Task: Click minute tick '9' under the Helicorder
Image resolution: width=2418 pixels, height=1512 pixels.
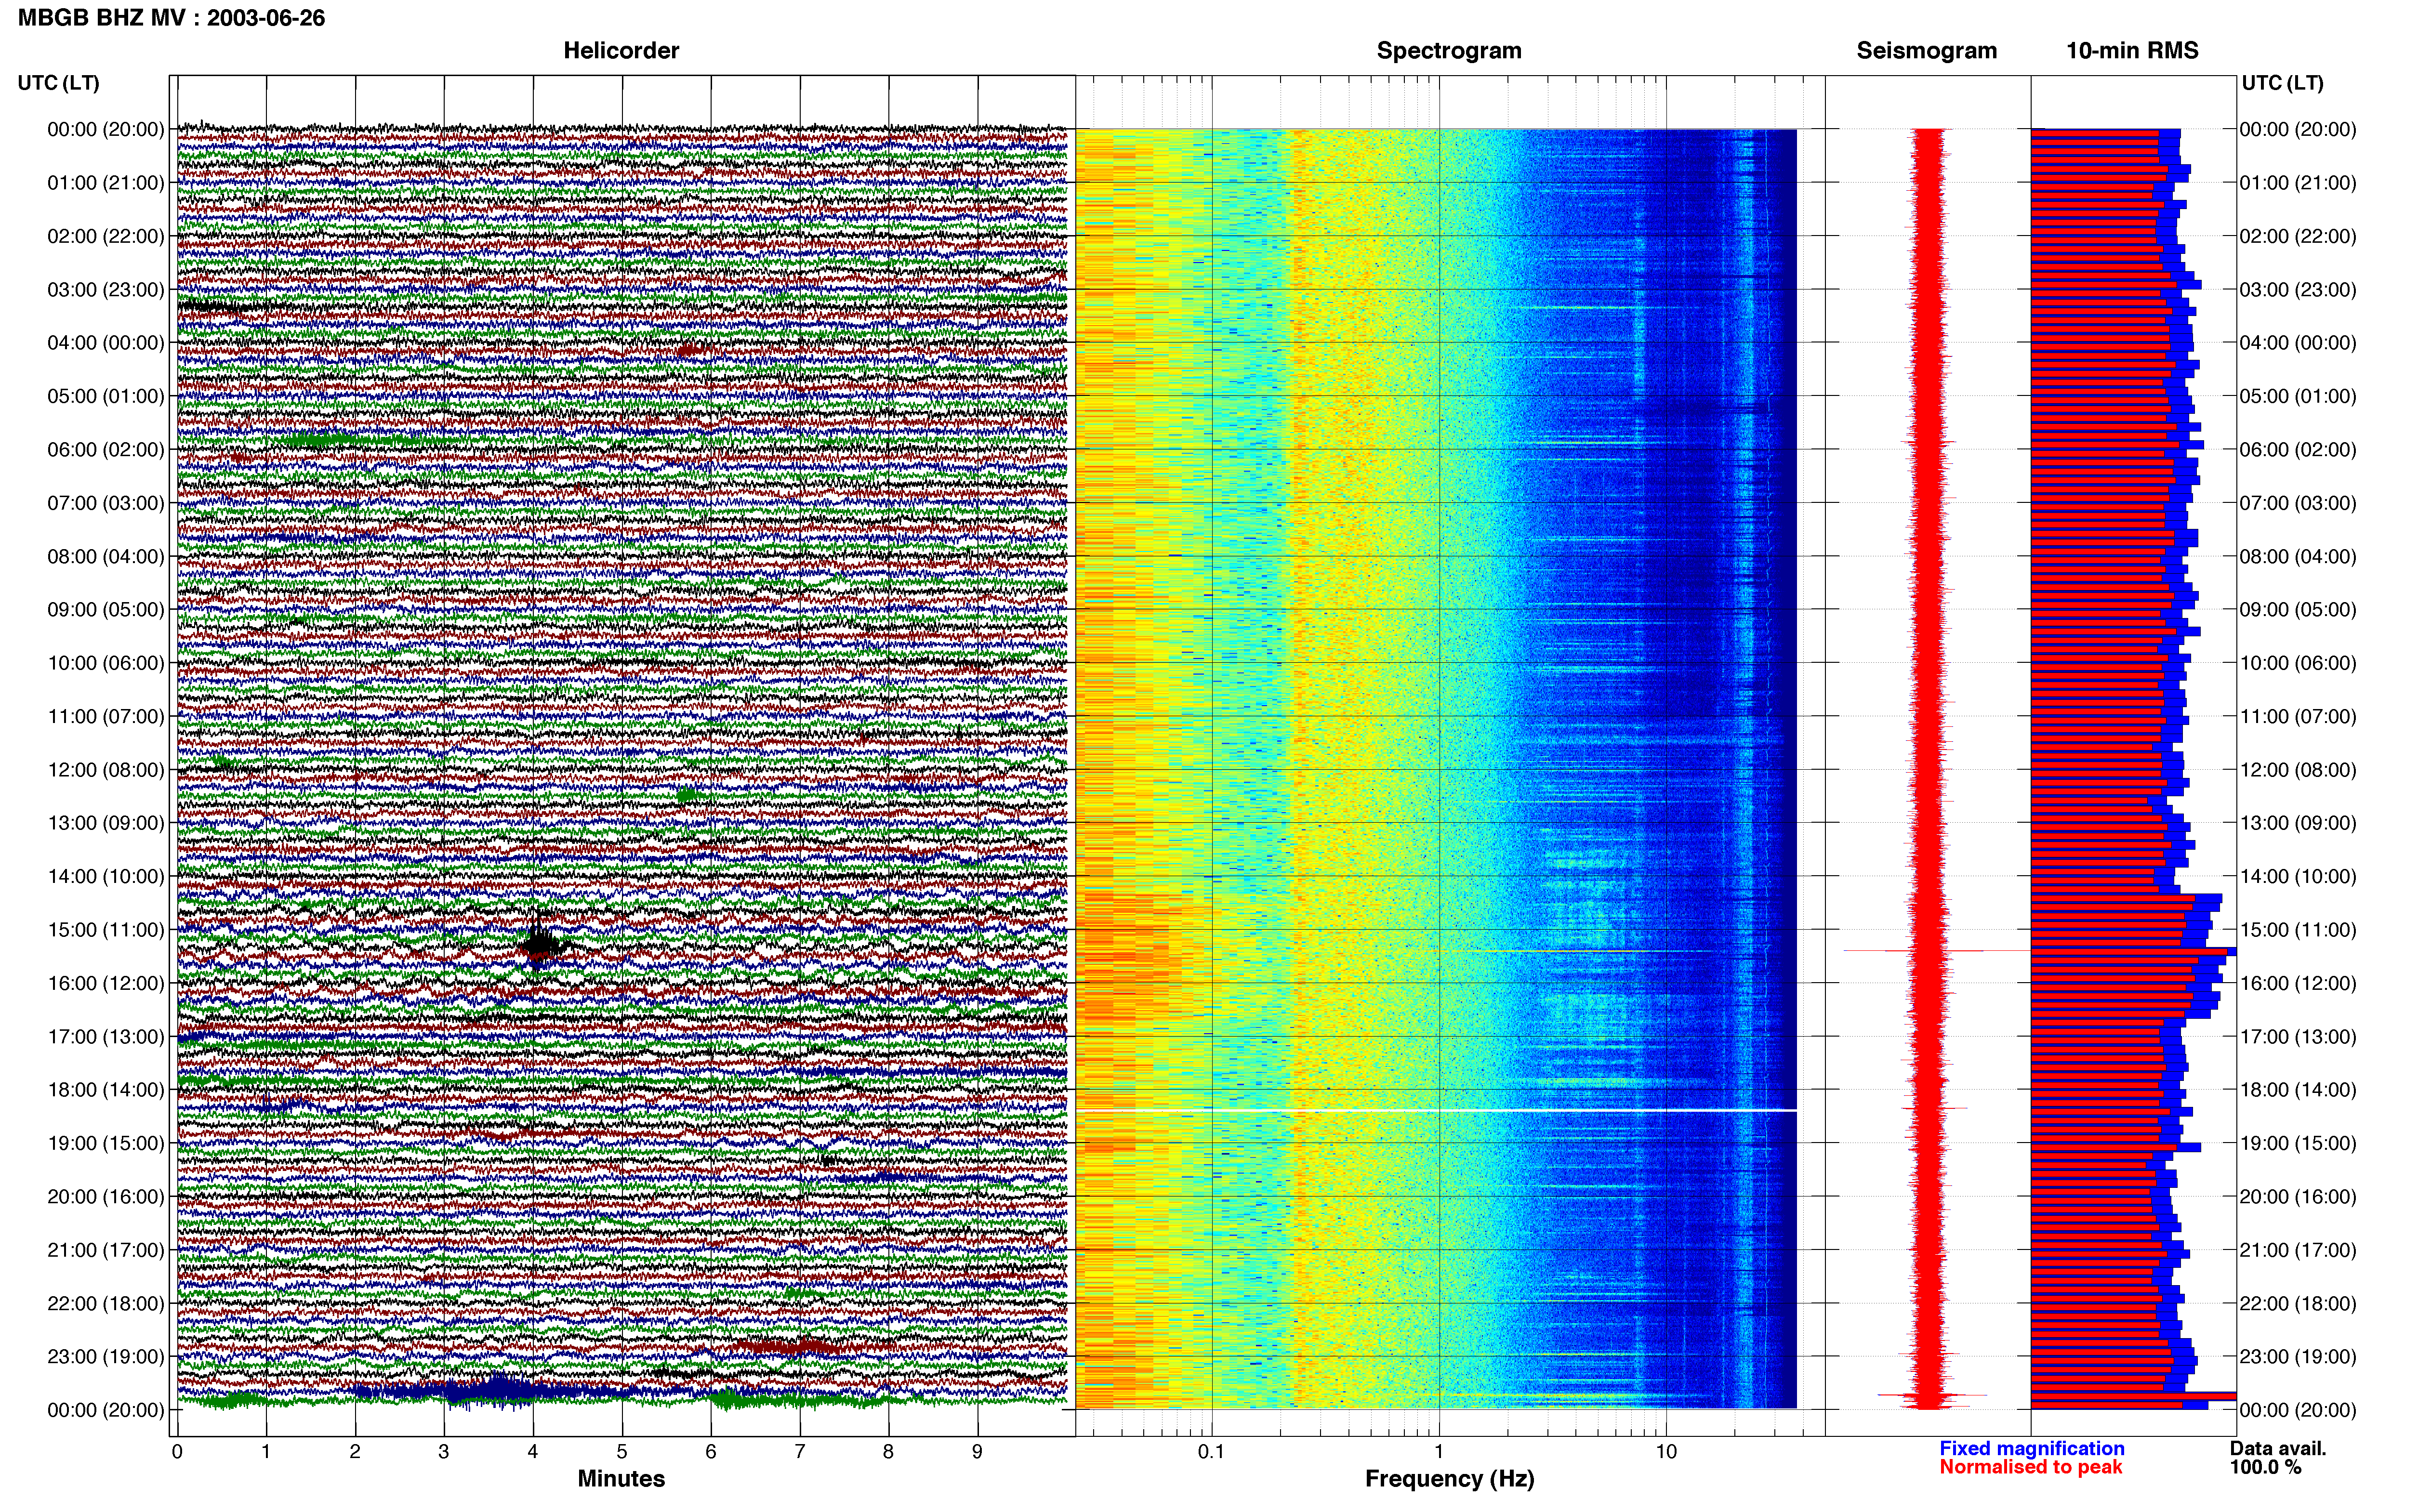Action: click(x=977, y=1452)
